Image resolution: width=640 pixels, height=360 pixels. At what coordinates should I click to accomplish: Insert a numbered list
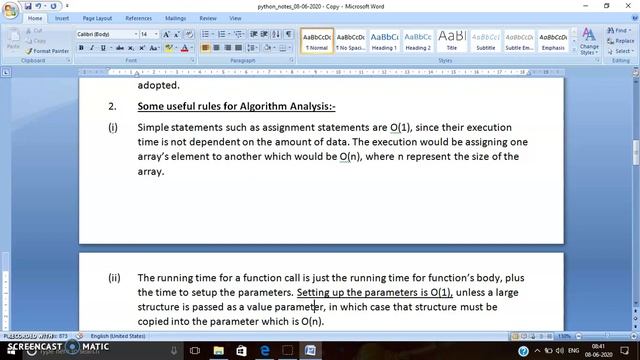point(222,34)
